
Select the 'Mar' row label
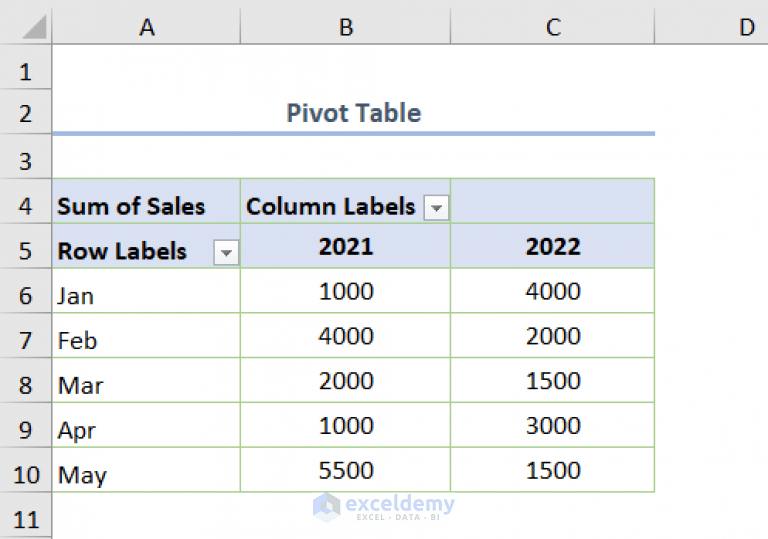[x=146, y=381]
